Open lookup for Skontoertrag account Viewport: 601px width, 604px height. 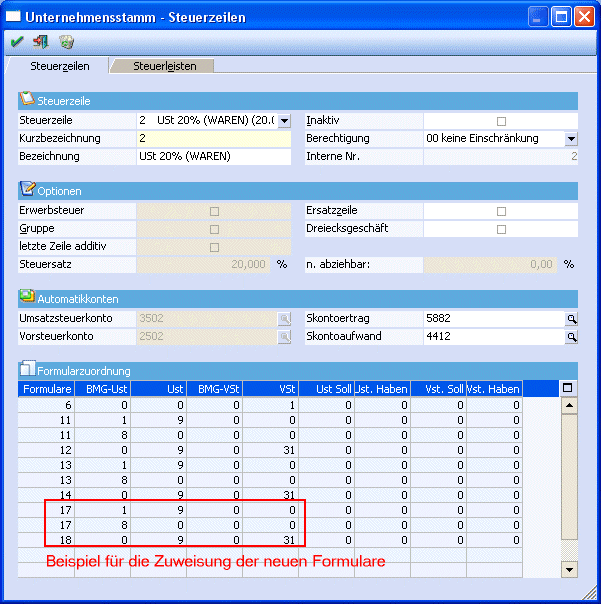click(572, 318)
